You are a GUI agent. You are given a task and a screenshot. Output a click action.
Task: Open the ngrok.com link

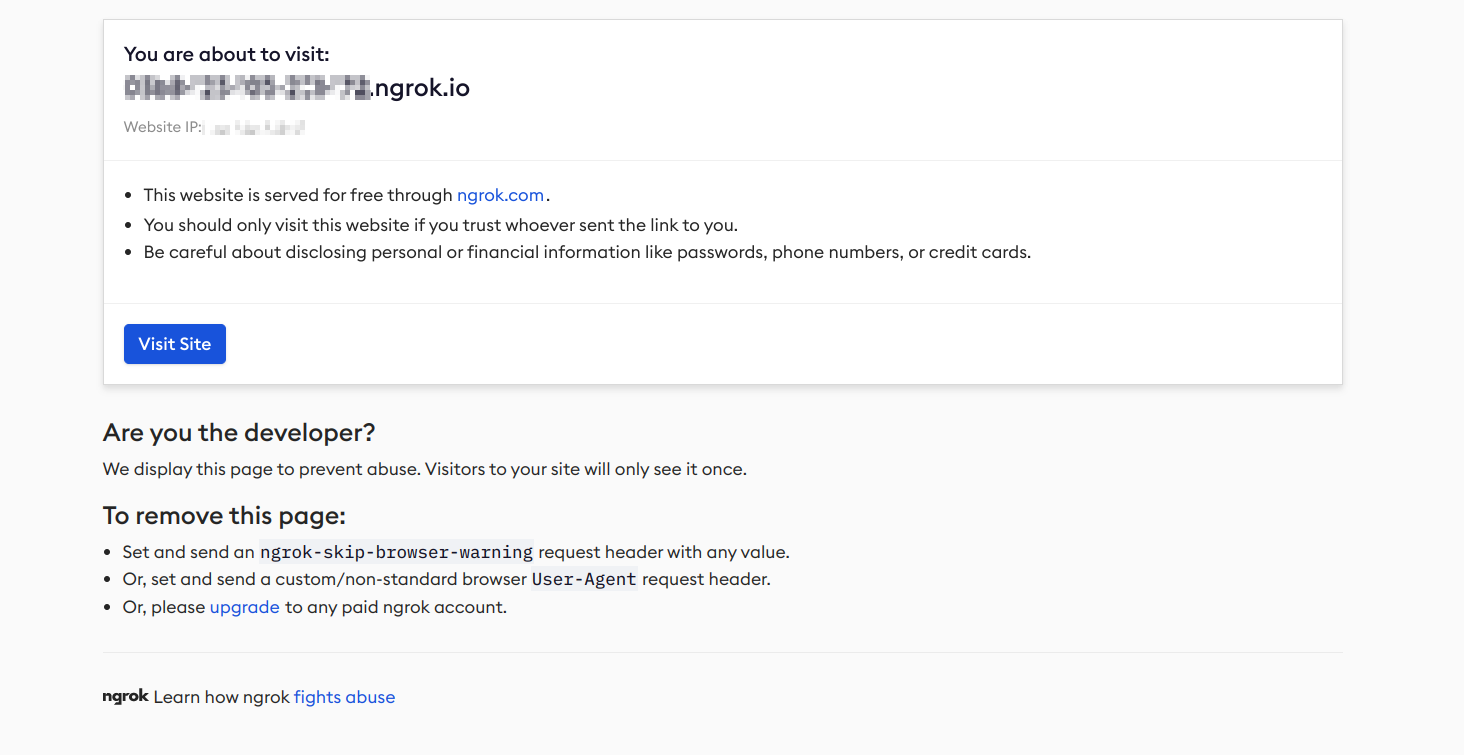(x=500, y=195)
